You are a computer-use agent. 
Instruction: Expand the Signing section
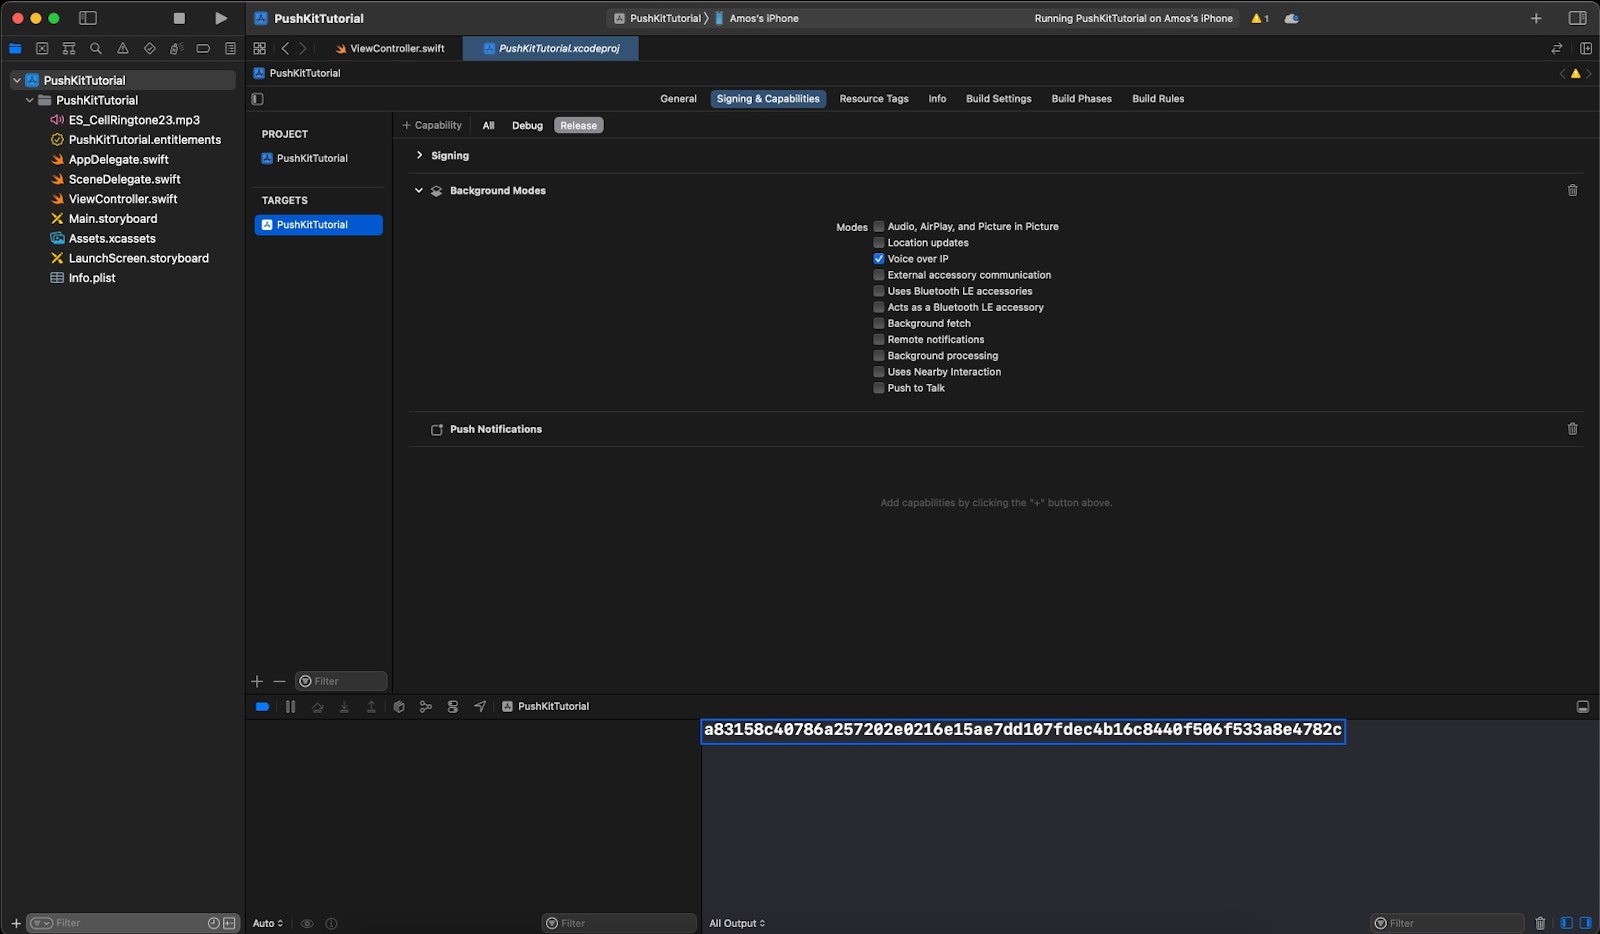coord(419,156)
